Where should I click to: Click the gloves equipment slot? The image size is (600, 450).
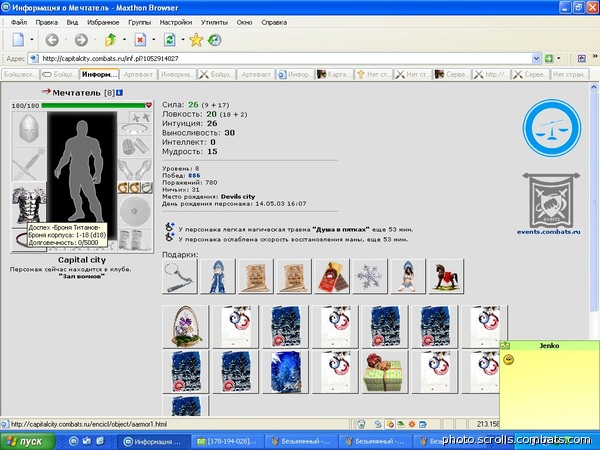(x=135, y=170)
